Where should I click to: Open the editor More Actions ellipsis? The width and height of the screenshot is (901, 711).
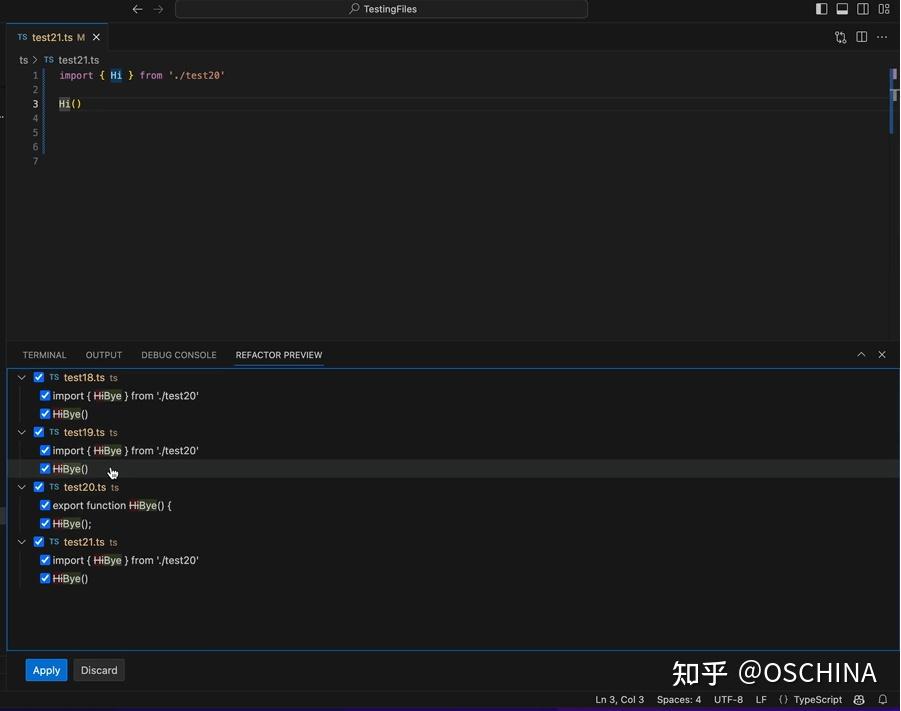[x=882, y=37]
